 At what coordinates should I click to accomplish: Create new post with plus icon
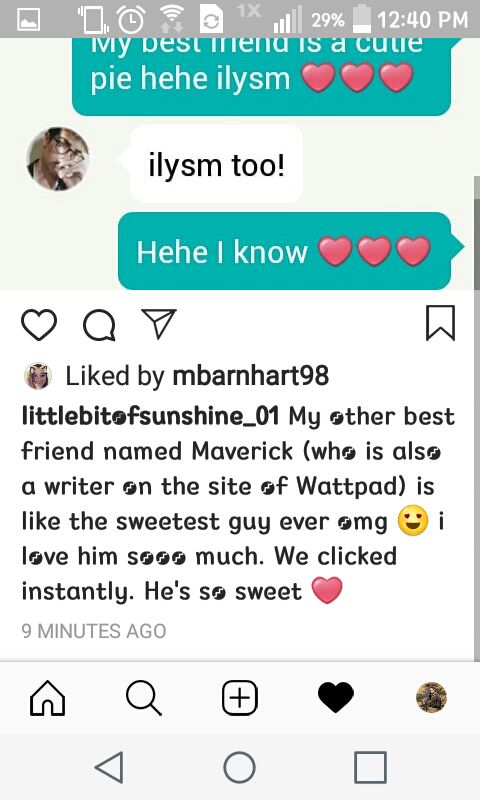pyautogui.click(x=240, y=697)
